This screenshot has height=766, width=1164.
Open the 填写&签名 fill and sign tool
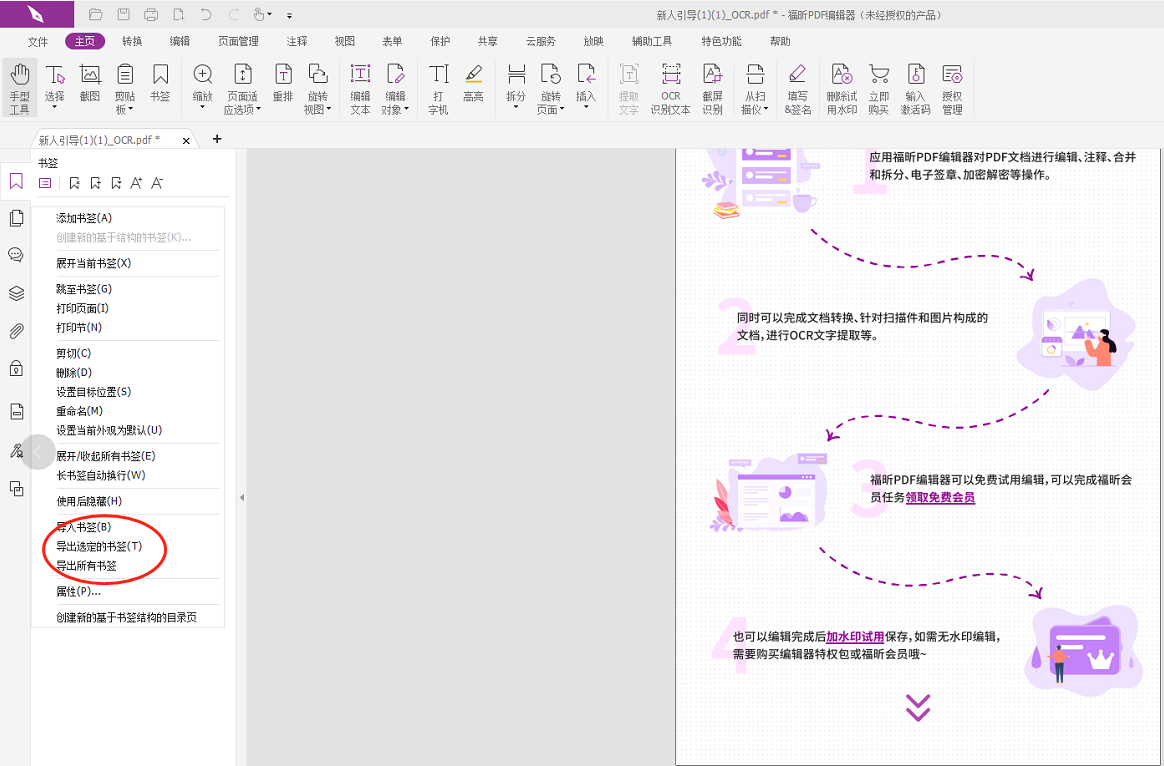point(797,87)
